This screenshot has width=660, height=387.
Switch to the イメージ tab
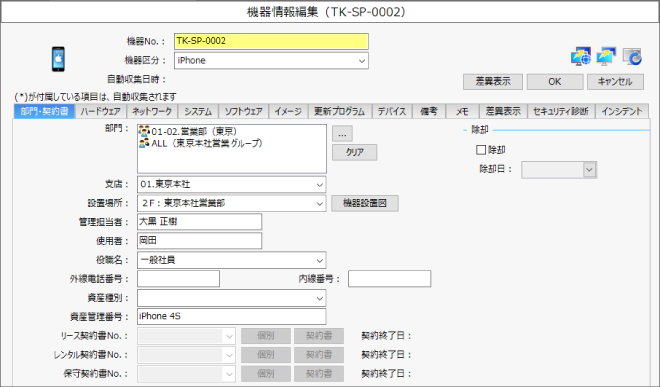pyautogui.click(x=288, y=111)
